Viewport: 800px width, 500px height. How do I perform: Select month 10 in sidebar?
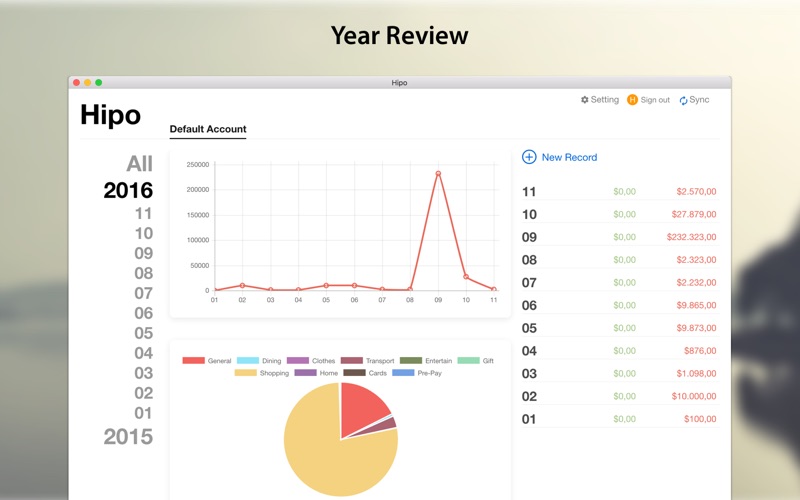point(143,233)
